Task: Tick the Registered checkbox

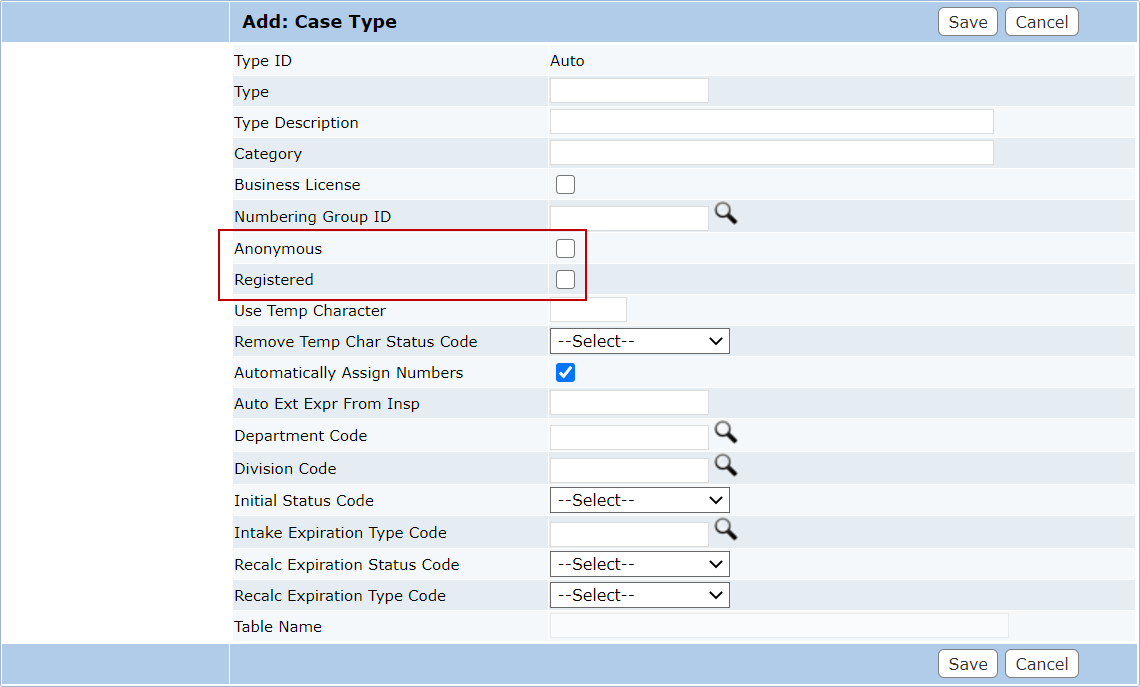Action: [565, 280]
